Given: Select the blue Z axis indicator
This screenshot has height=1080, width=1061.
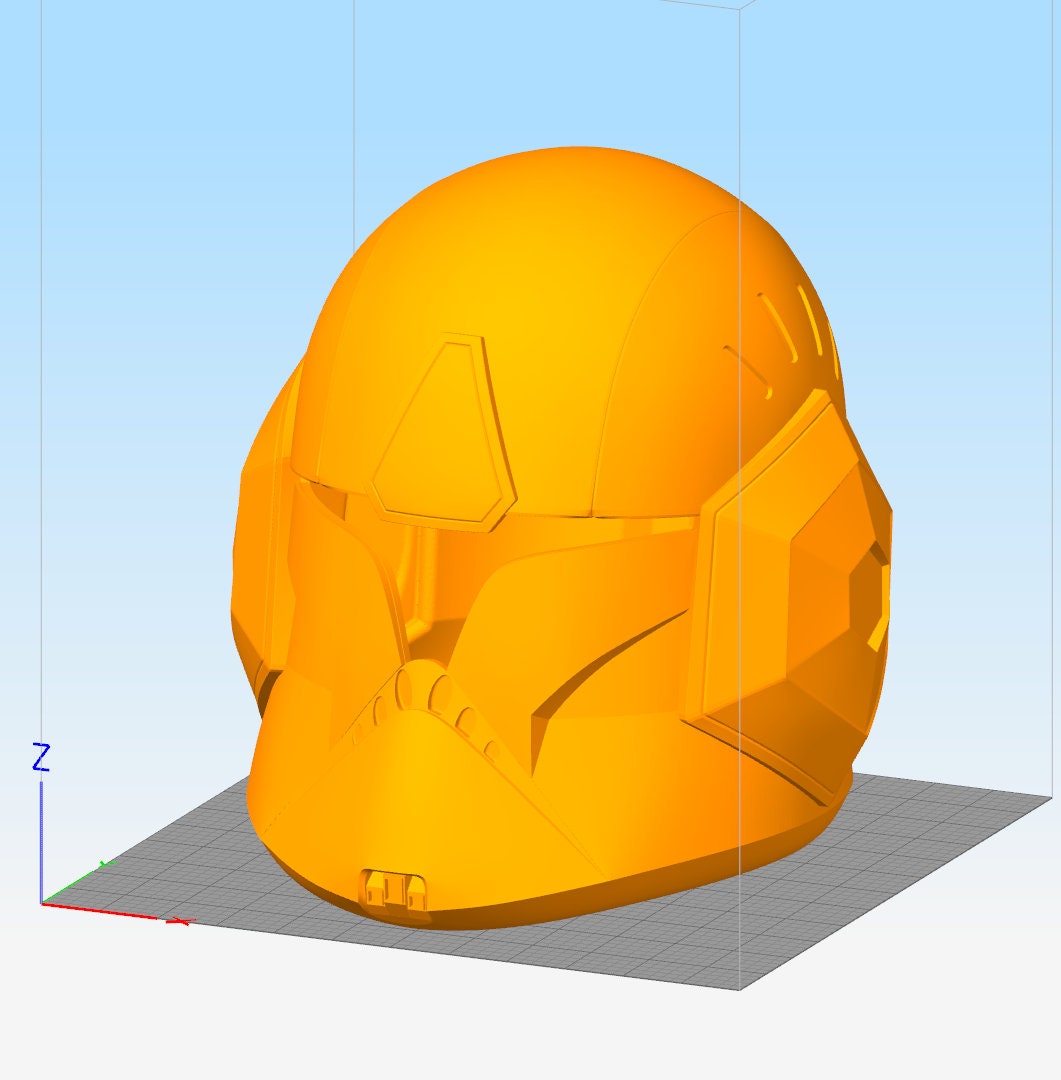Looking at the screenshot, I should pos(41,757).
